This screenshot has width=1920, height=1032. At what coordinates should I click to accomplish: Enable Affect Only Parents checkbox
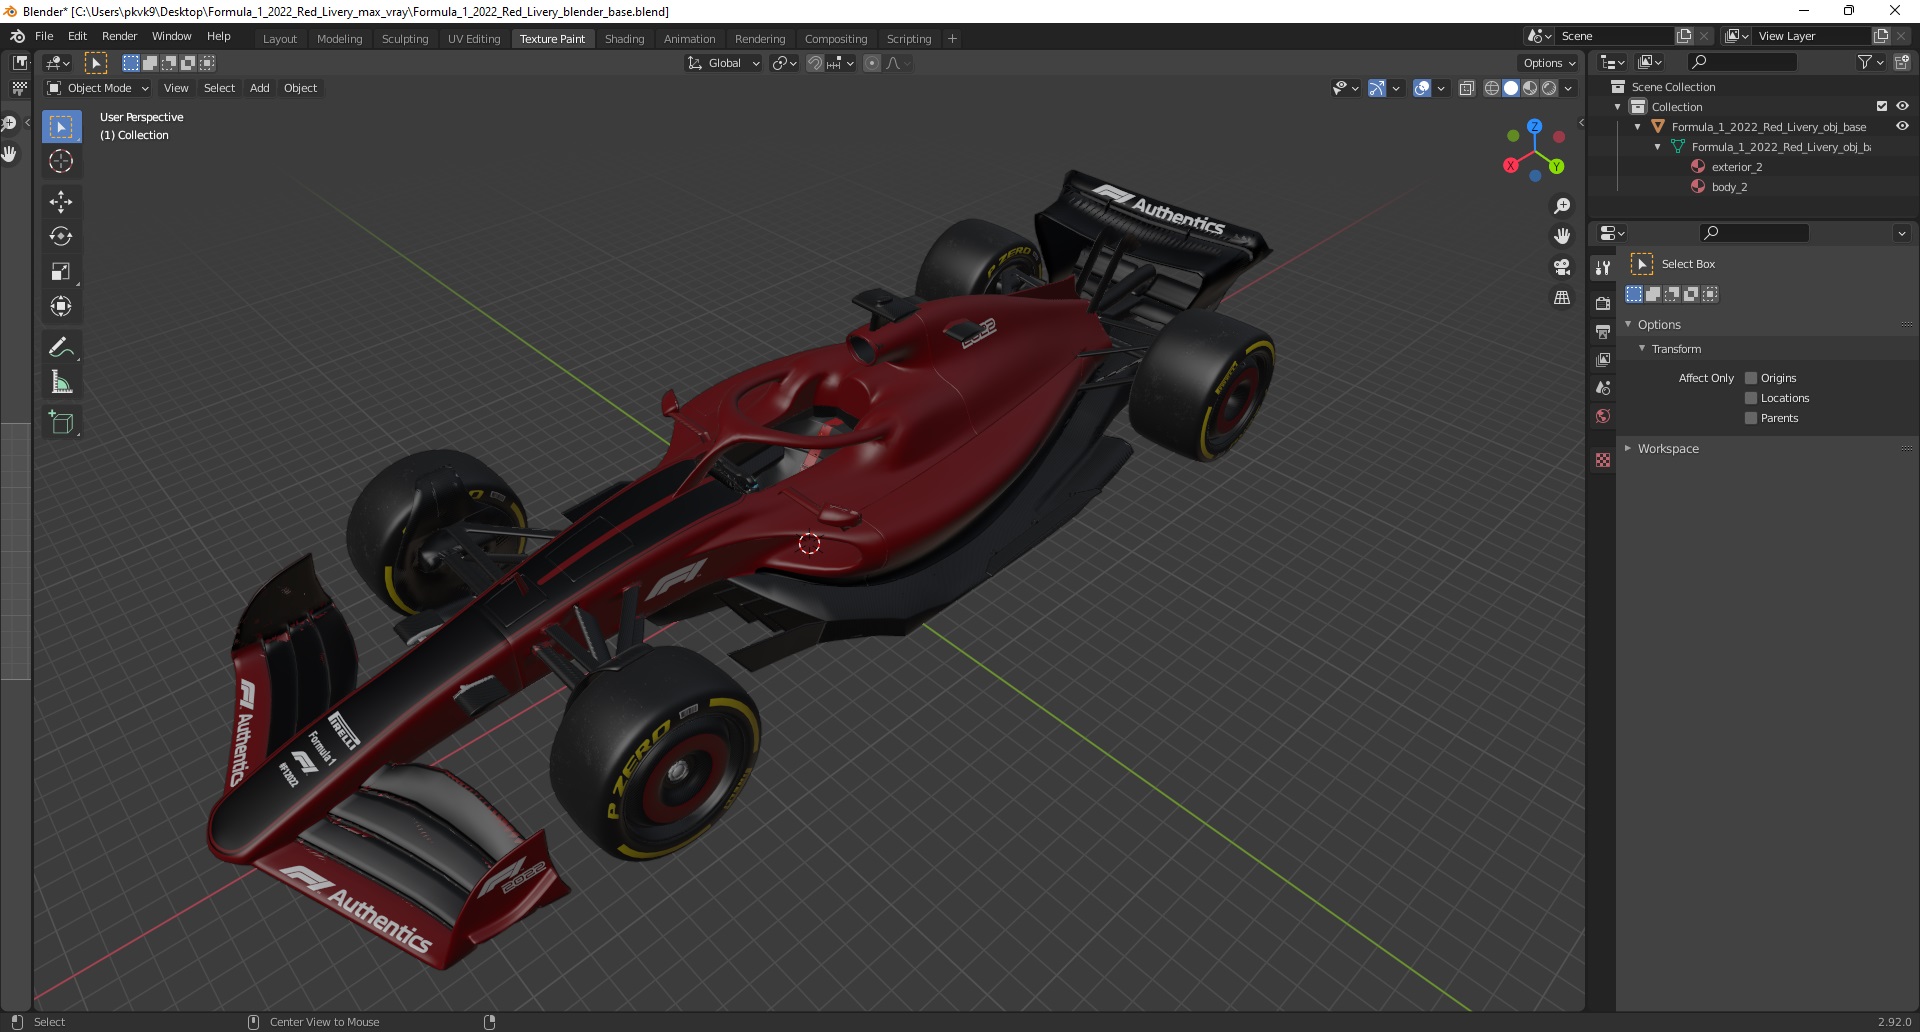click(x=1751, y=418)
